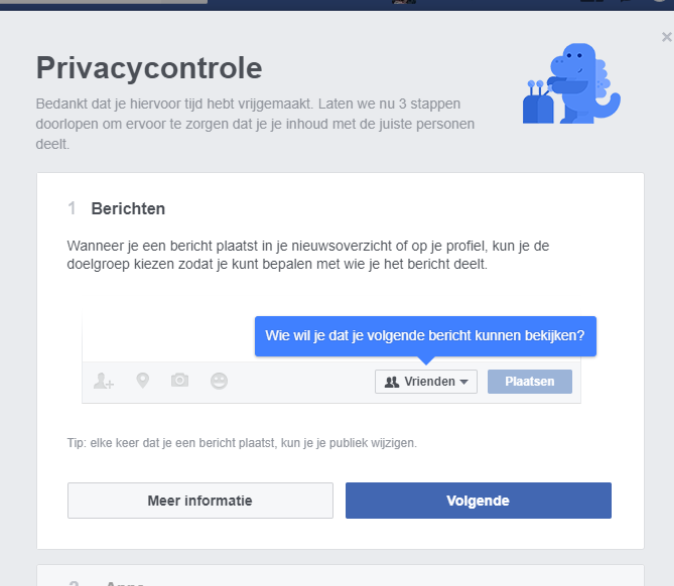Screen dimensions: 674x586
Task: Click the tag people icon in composer
Action: pyautogui.click(x=104, y=381)
